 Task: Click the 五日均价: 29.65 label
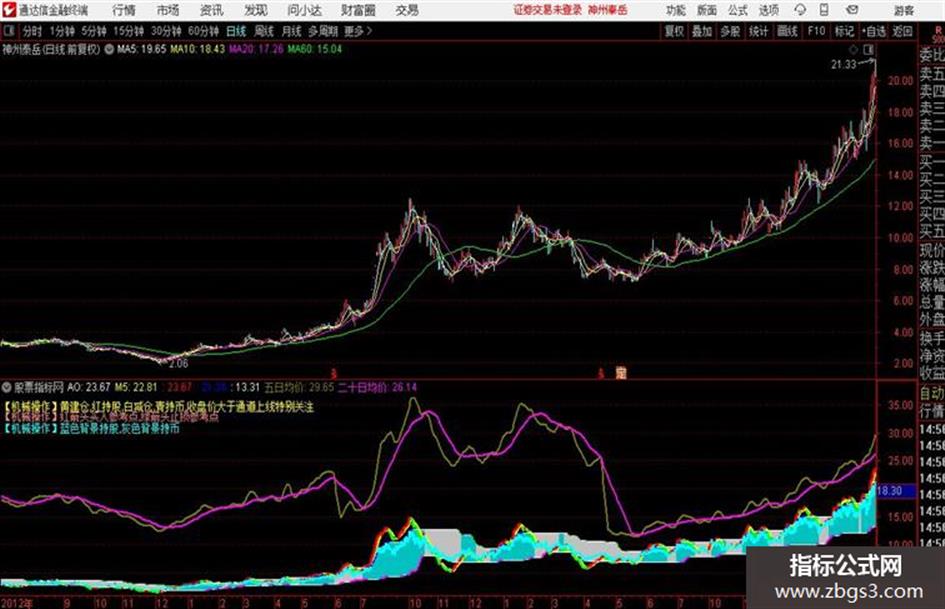click(299, 387)
